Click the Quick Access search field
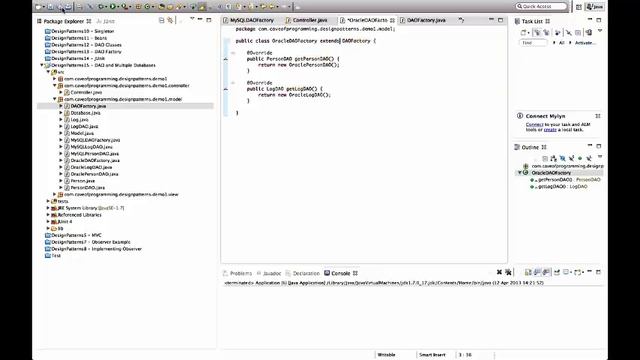This screenshot has width=640, height=360. click(541, 6)
